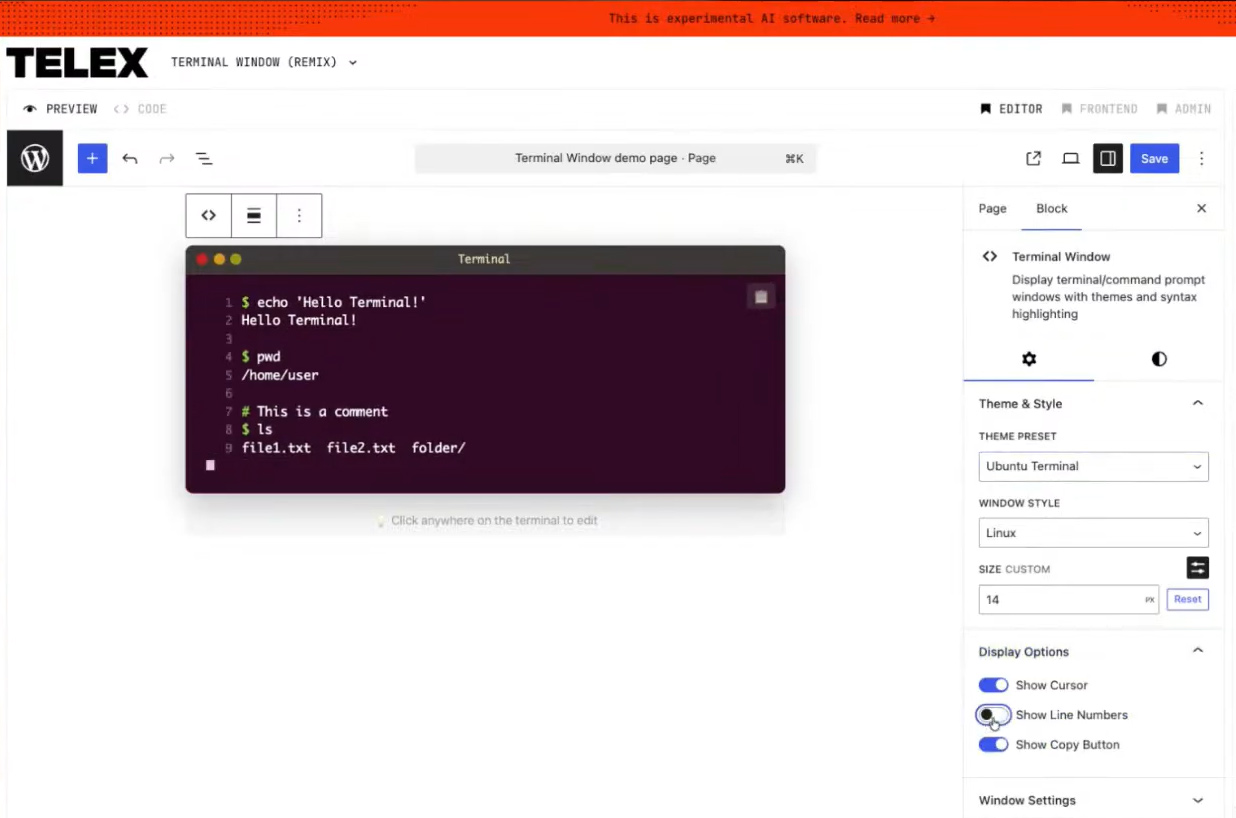Turn off the Show Copy Button toggle
Viewport: 1236px width, 818px height.
tap(993, 744)
